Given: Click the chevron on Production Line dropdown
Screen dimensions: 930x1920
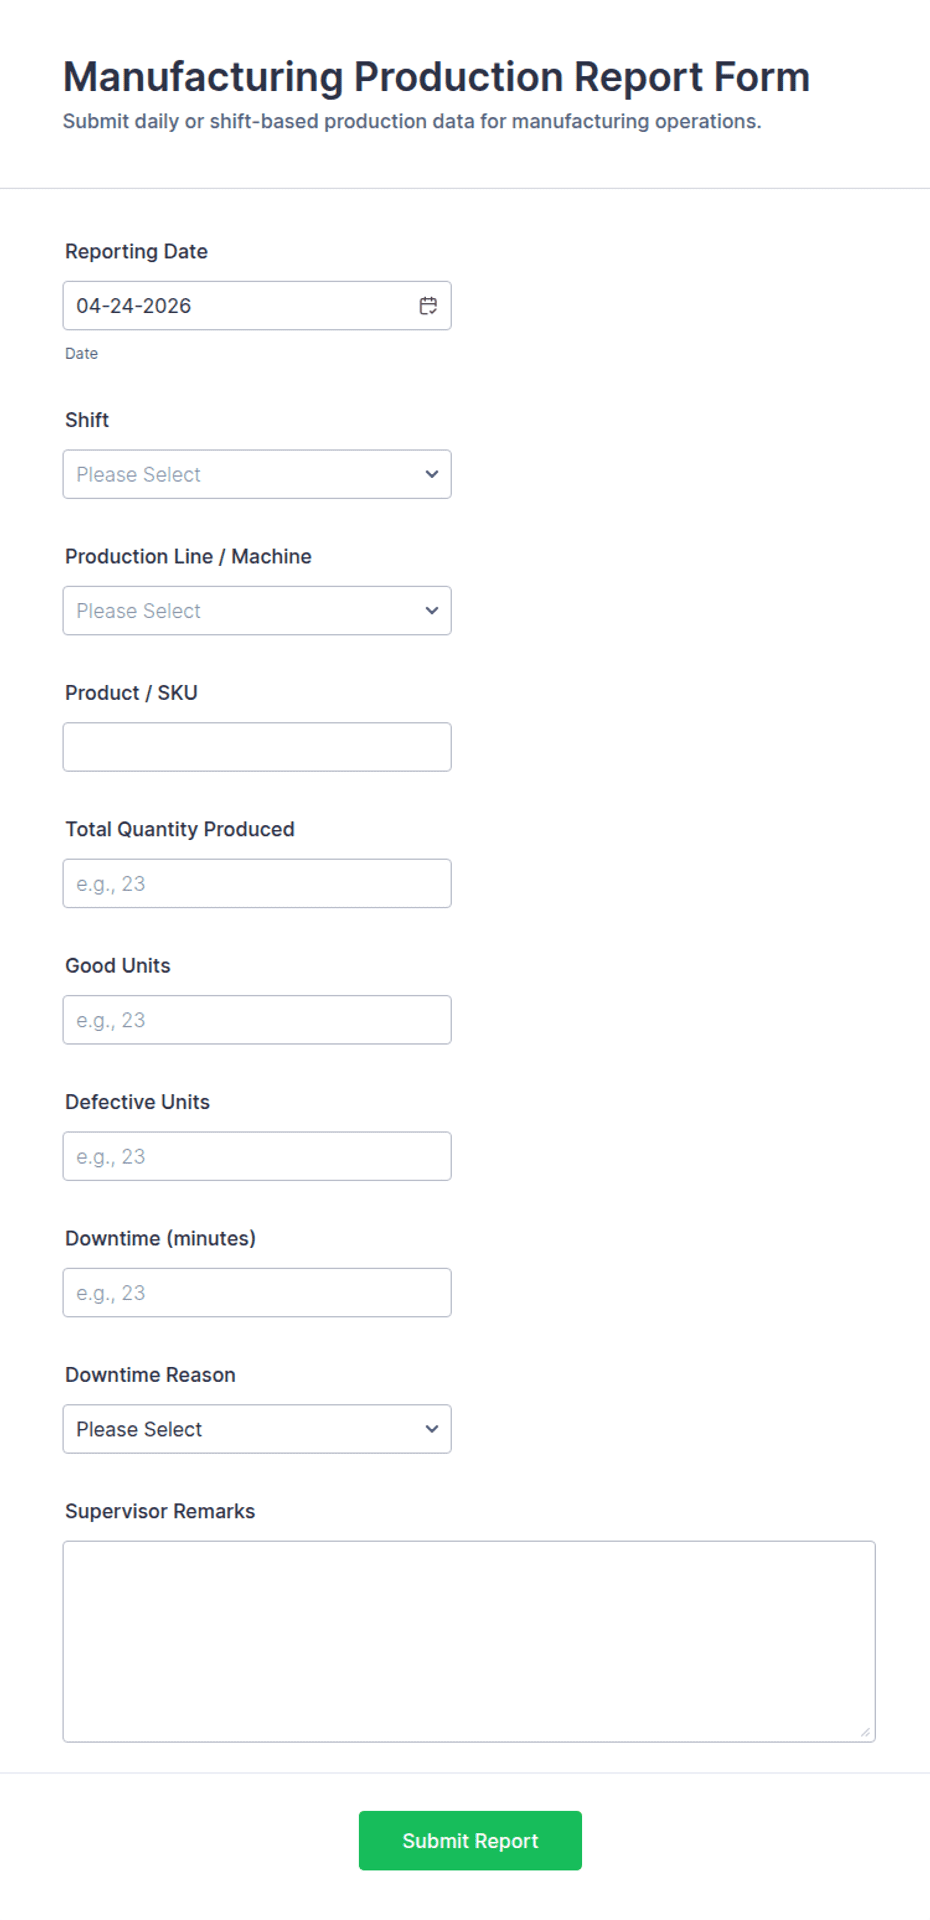Looking at the screenshot, I should tap(431, 610).
